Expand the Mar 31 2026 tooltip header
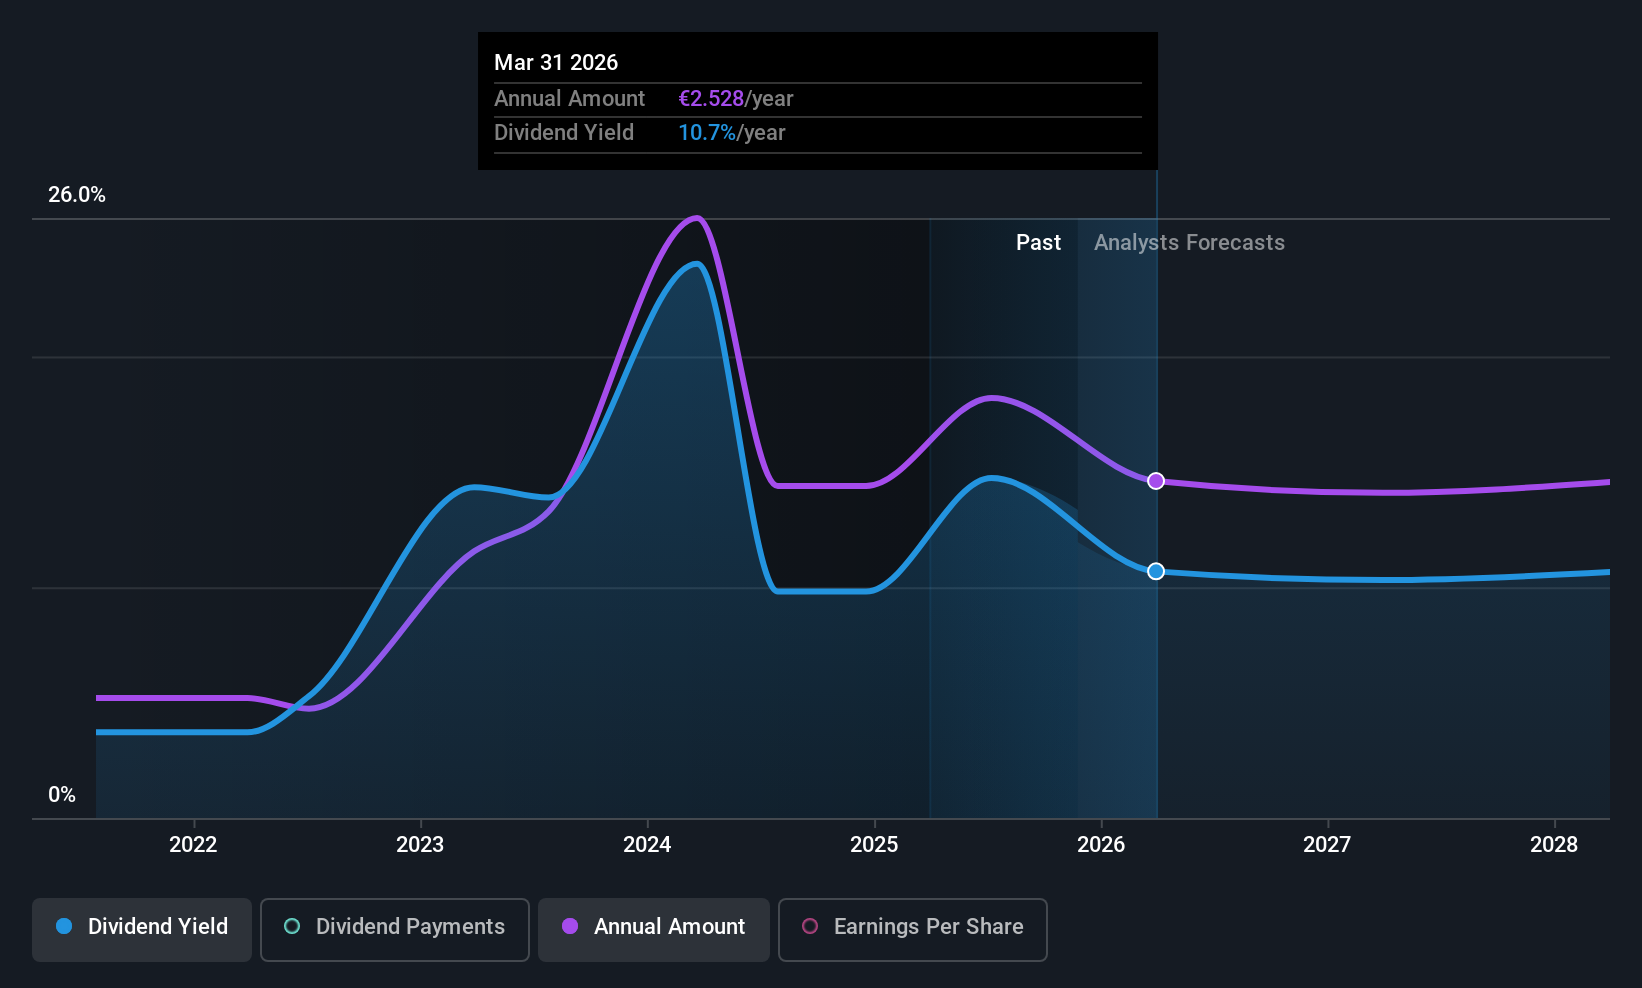Image resolution: width=1642 pixels, height=988 pixels. (x=556, y=62)
